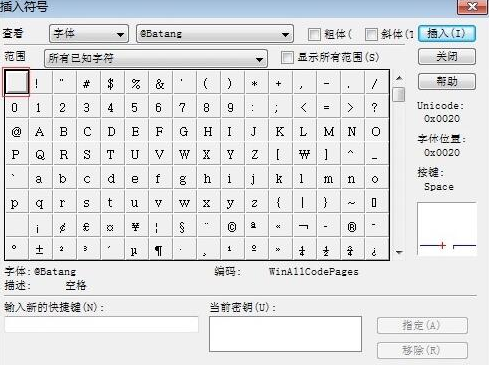Image resolution: width=489 pixels, height=365 pixels.
Task: Select the caret ^ symbol cell
Action: [353, 155]
